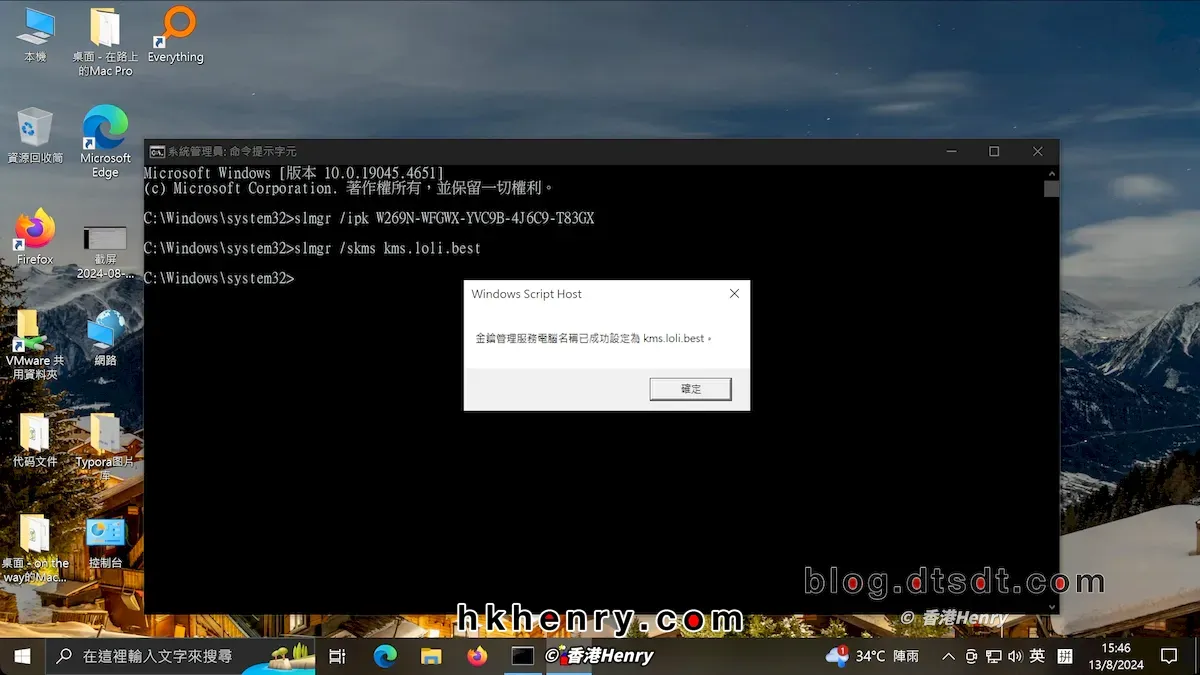
Task: Switch input language with the 英 indicator
Action: 1037,656
